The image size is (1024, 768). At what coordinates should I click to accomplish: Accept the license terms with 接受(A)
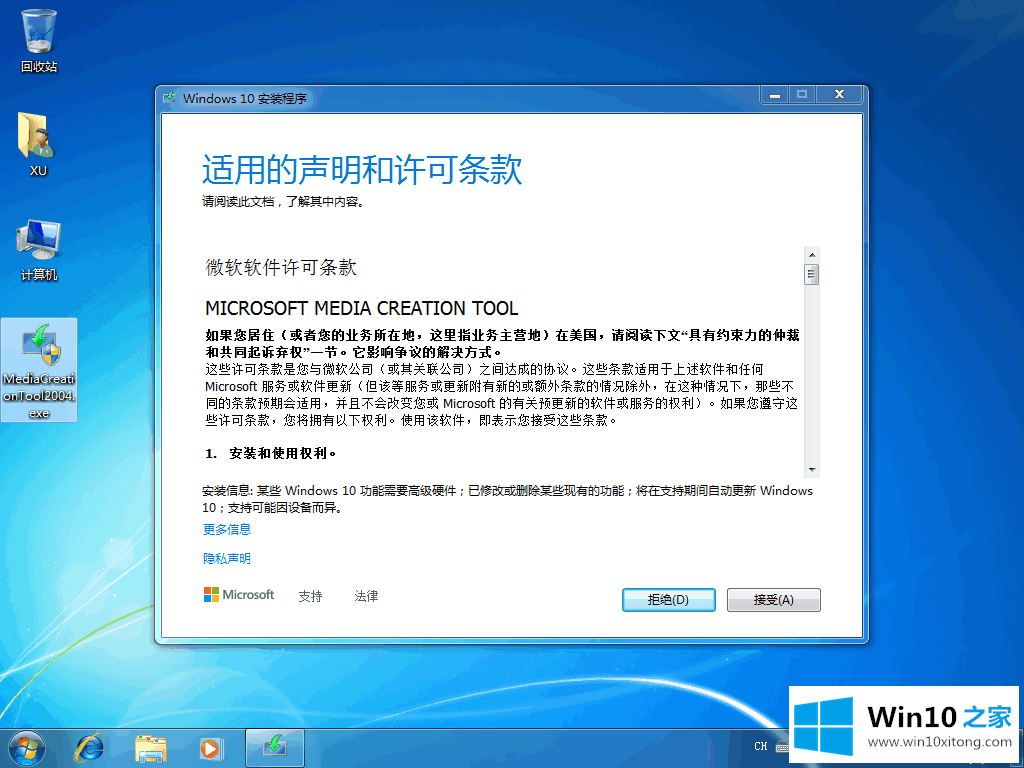click(x=773, y=600)
